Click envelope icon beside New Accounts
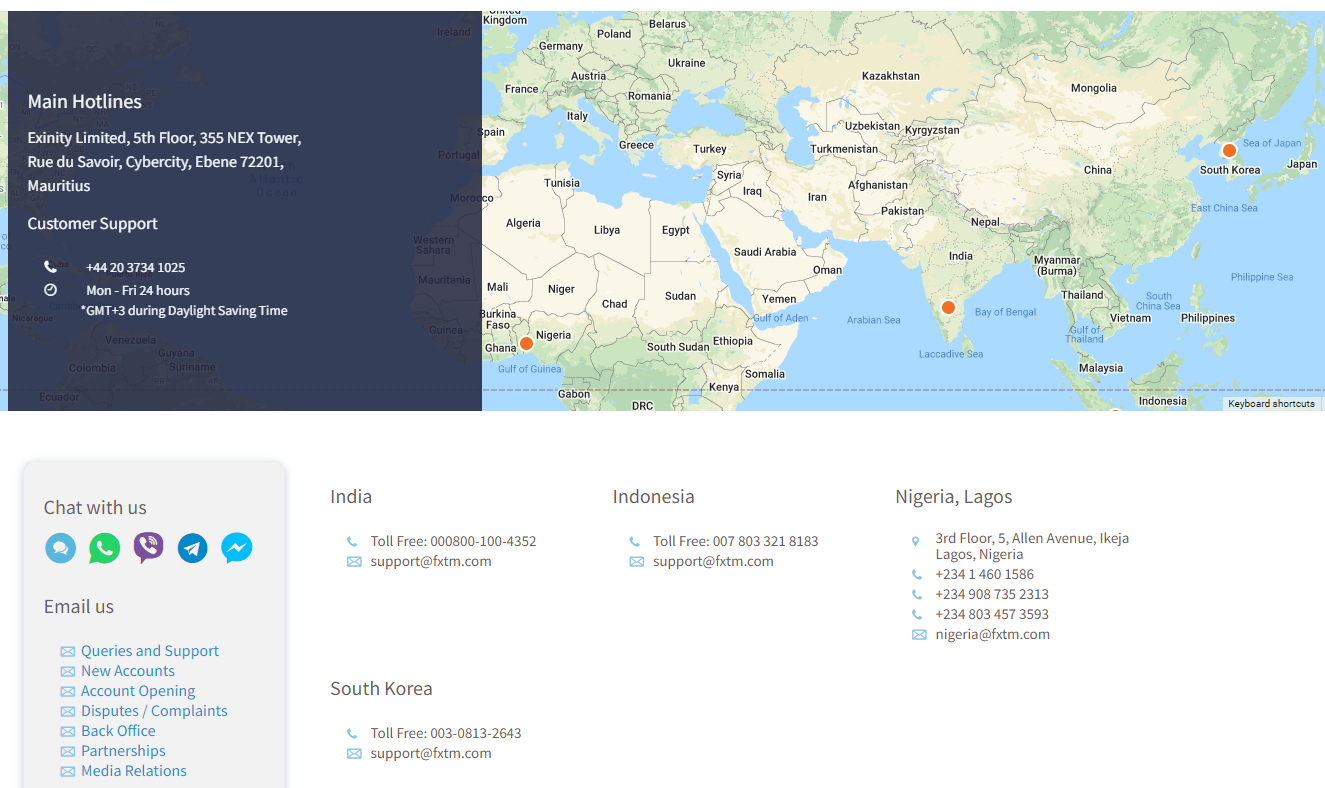This screenshot has height=788, width=1325. pyautogui.click(x=68, y=672)
